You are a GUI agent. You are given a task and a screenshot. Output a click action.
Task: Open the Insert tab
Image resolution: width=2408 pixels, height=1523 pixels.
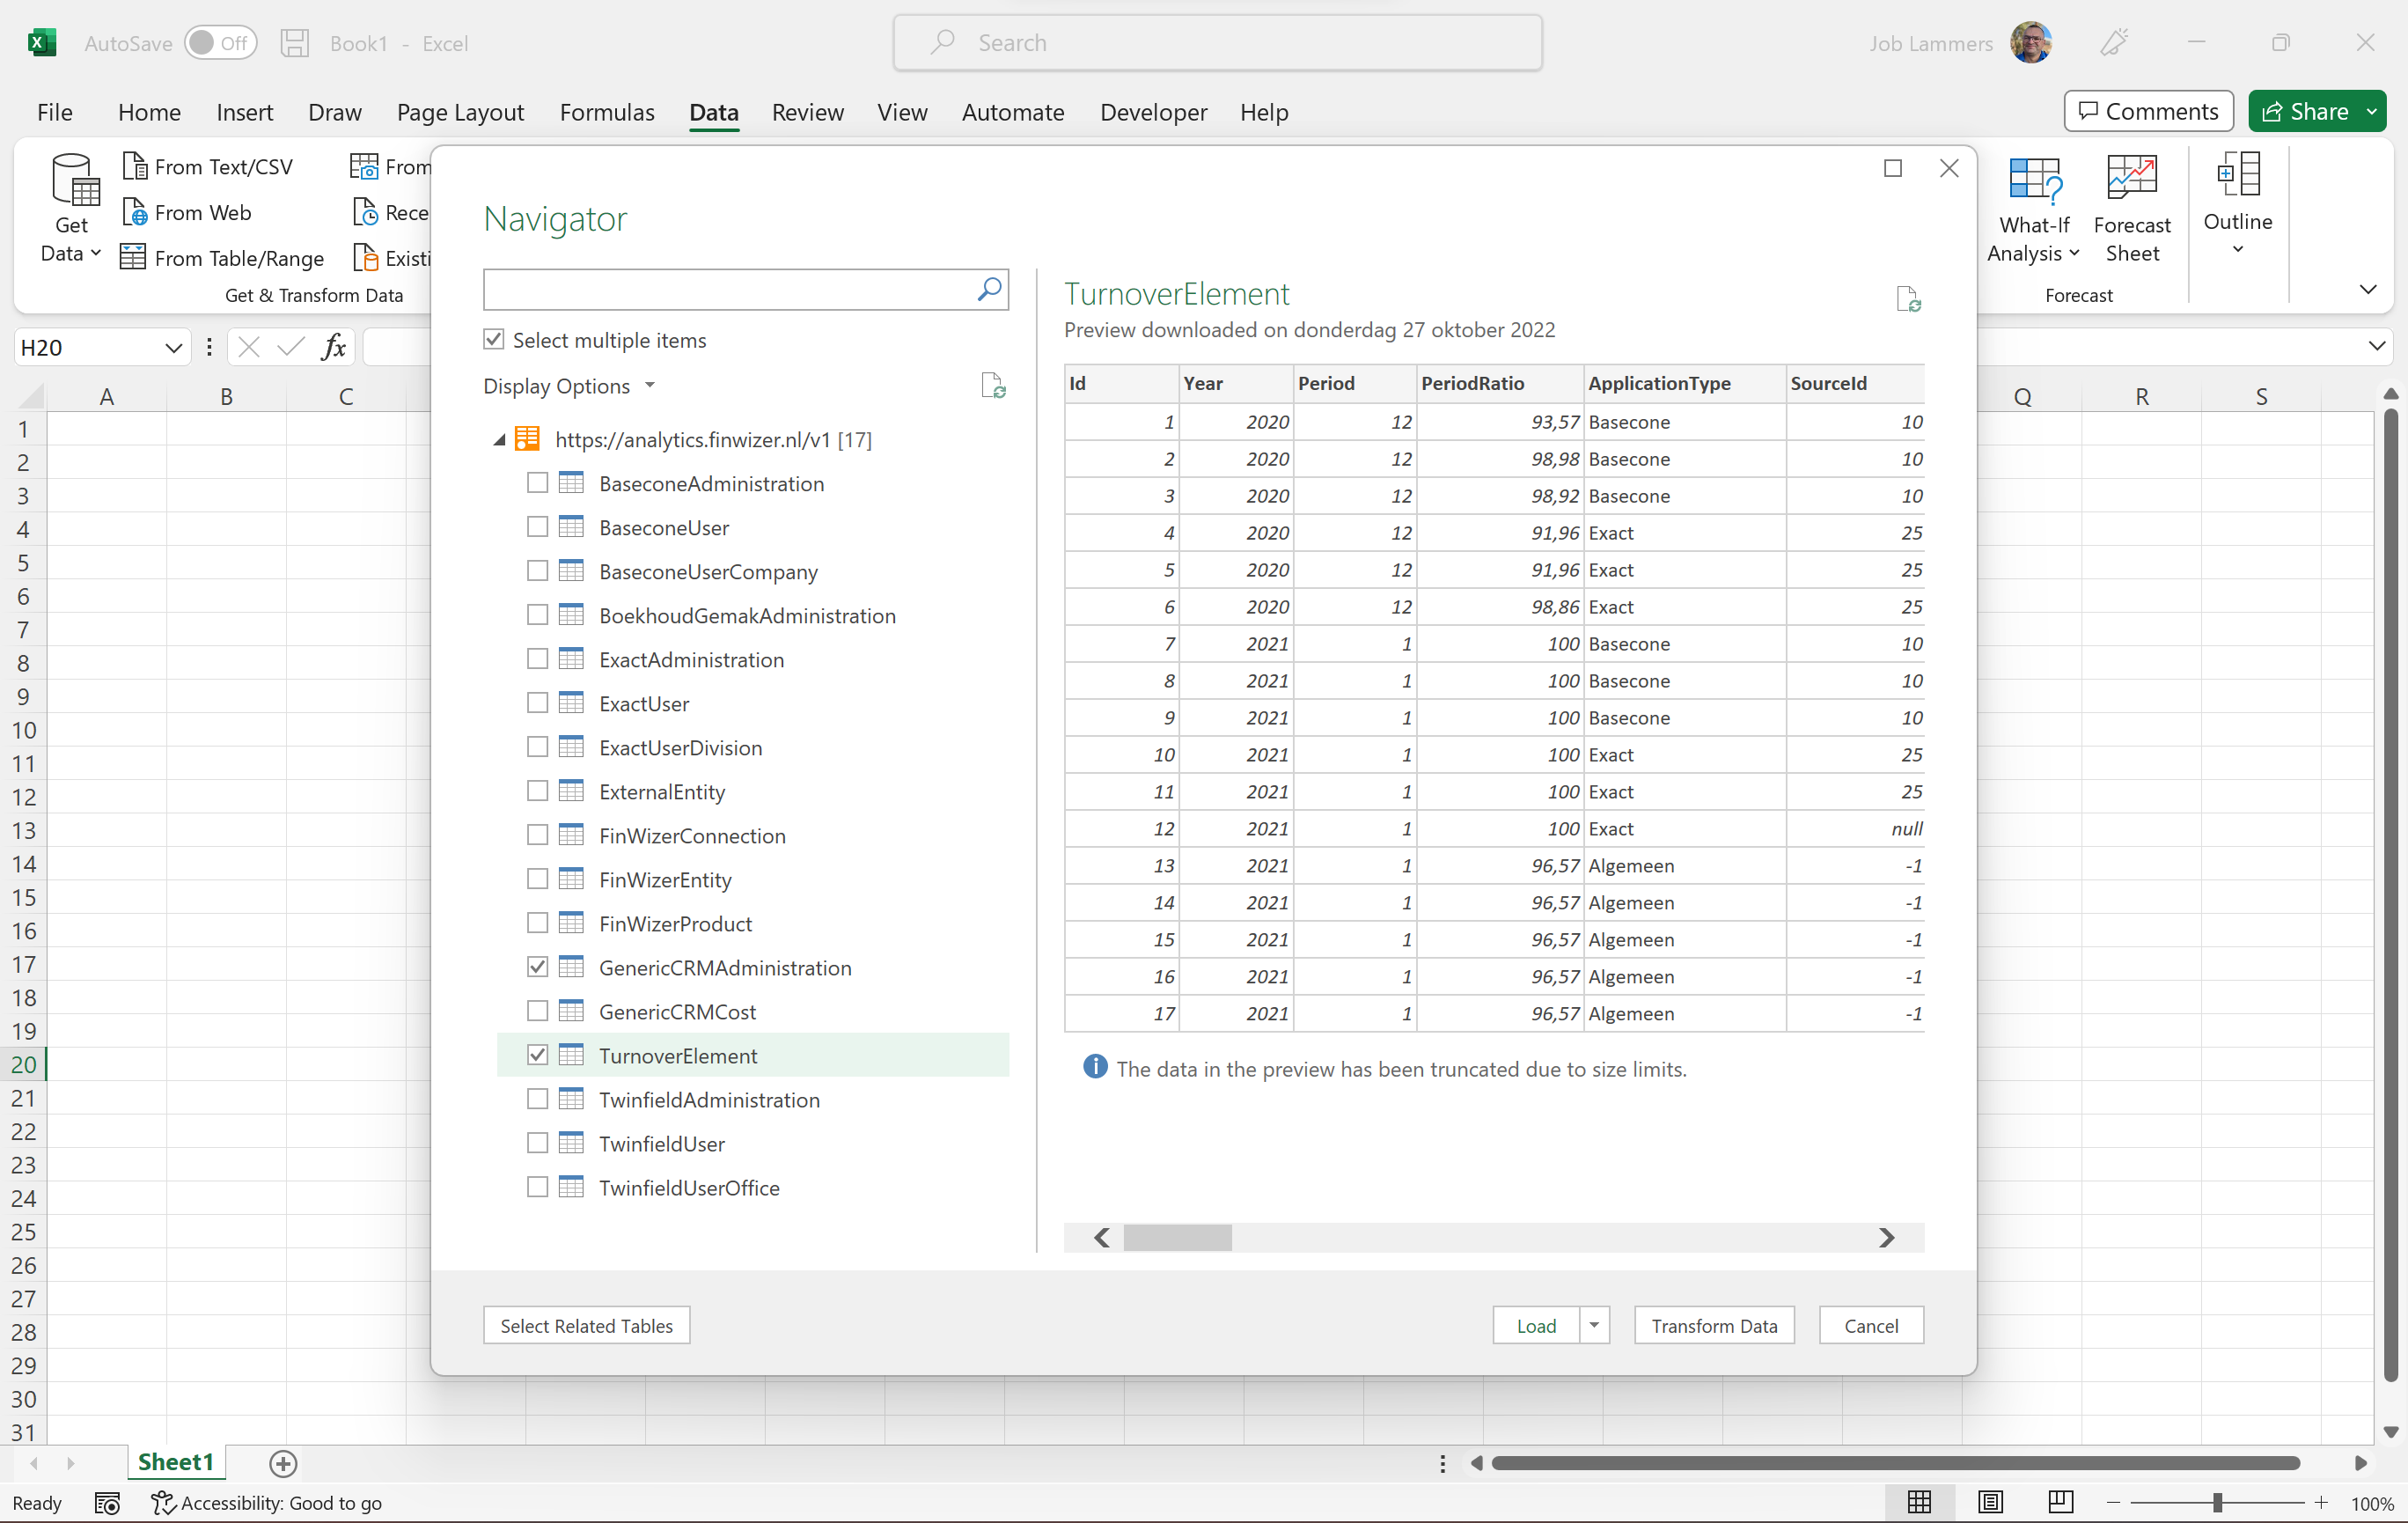pos(244,112)
